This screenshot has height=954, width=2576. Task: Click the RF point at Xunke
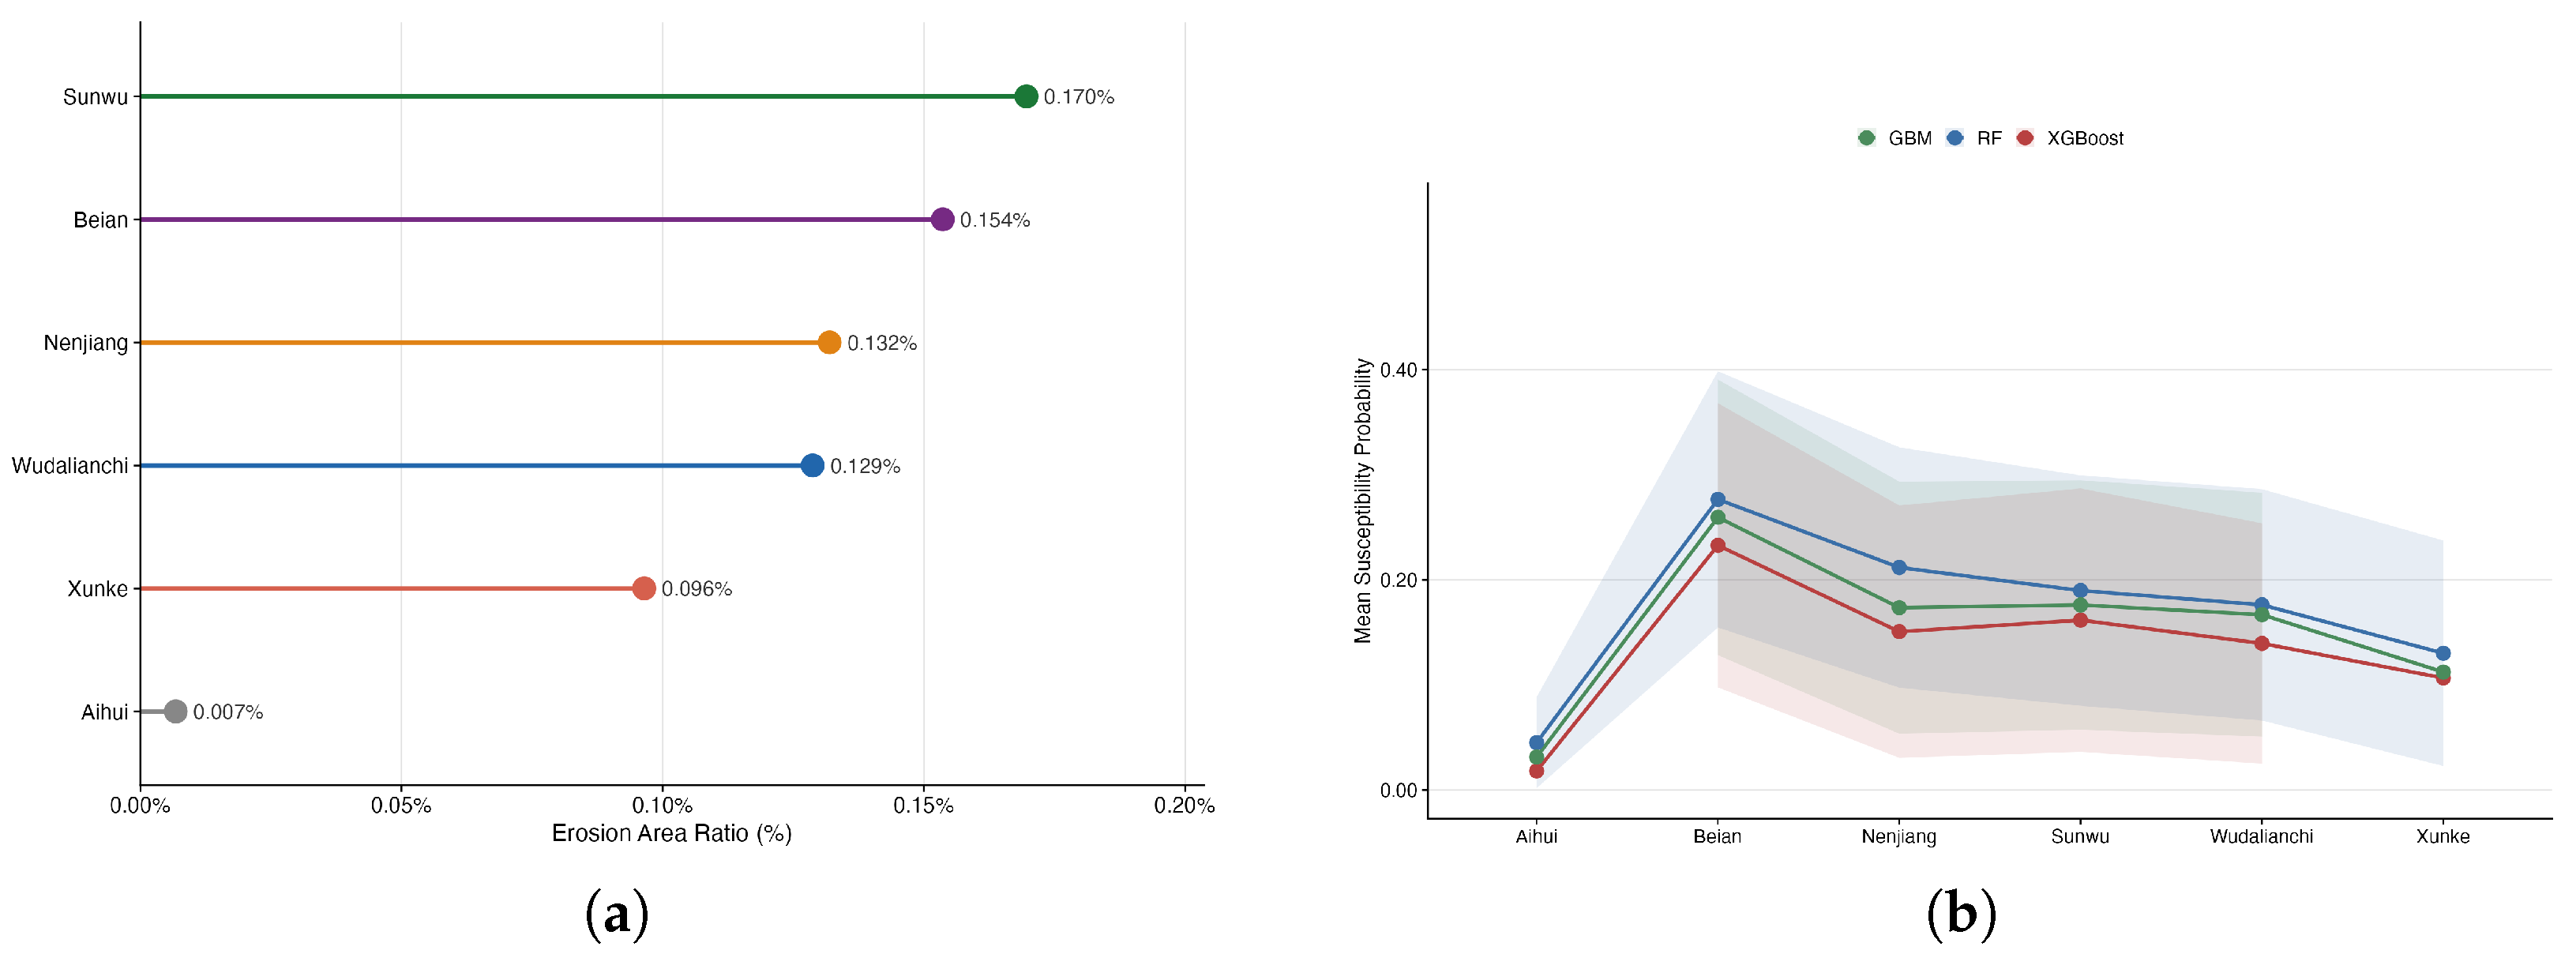2443,653
